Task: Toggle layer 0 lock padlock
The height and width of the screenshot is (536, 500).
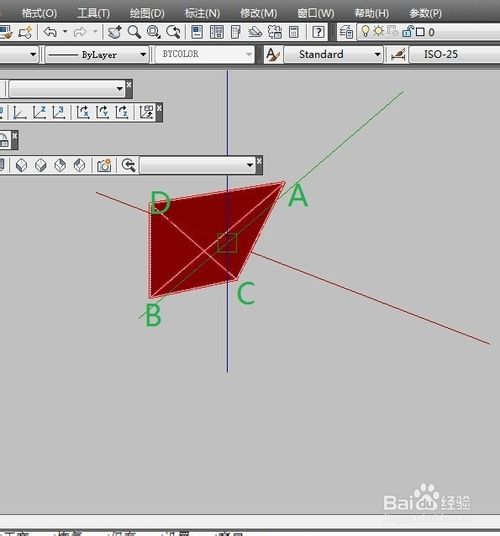Action: (x=408, y=31)
